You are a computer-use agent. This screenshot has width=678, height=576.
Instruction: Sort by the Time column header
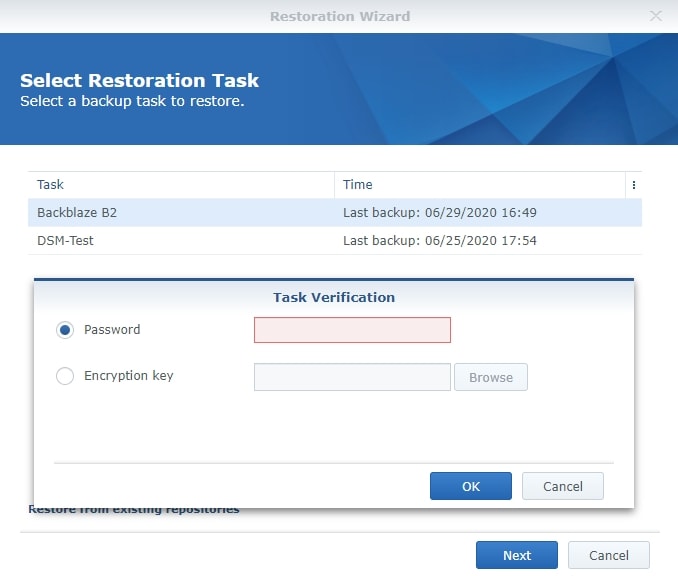point(480,185)
